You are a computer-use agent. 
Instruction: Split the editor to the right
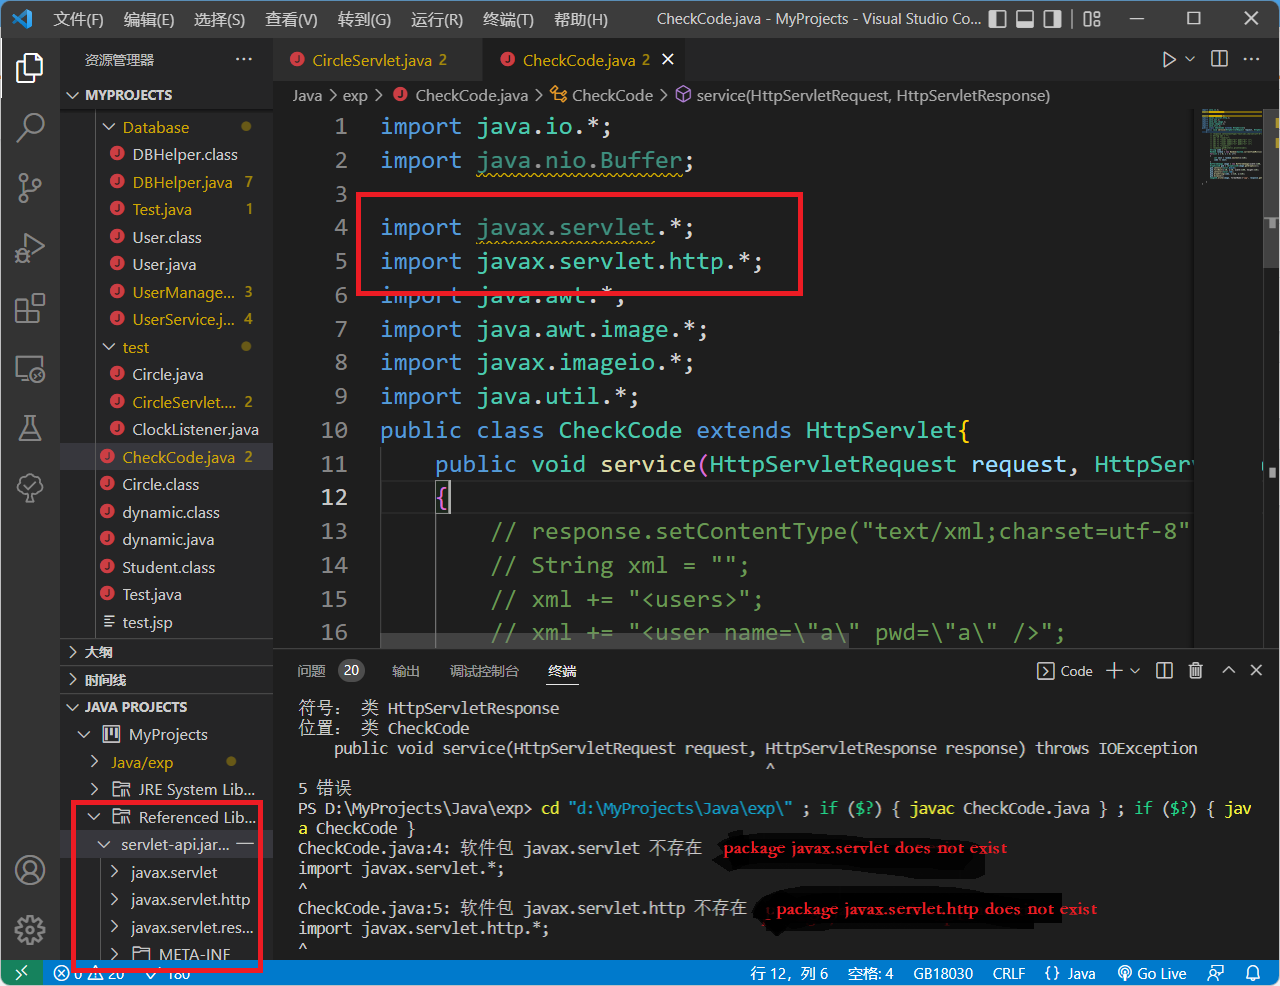pyautogui.click(x=1219, y=60)
